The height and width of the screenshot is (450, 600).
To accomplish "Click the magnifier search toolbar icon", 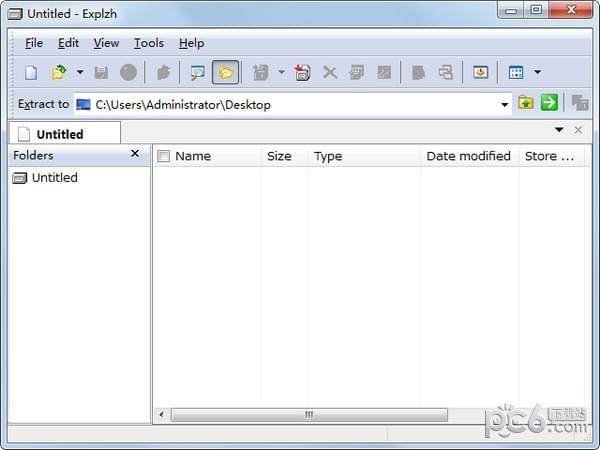I will 197,72.
